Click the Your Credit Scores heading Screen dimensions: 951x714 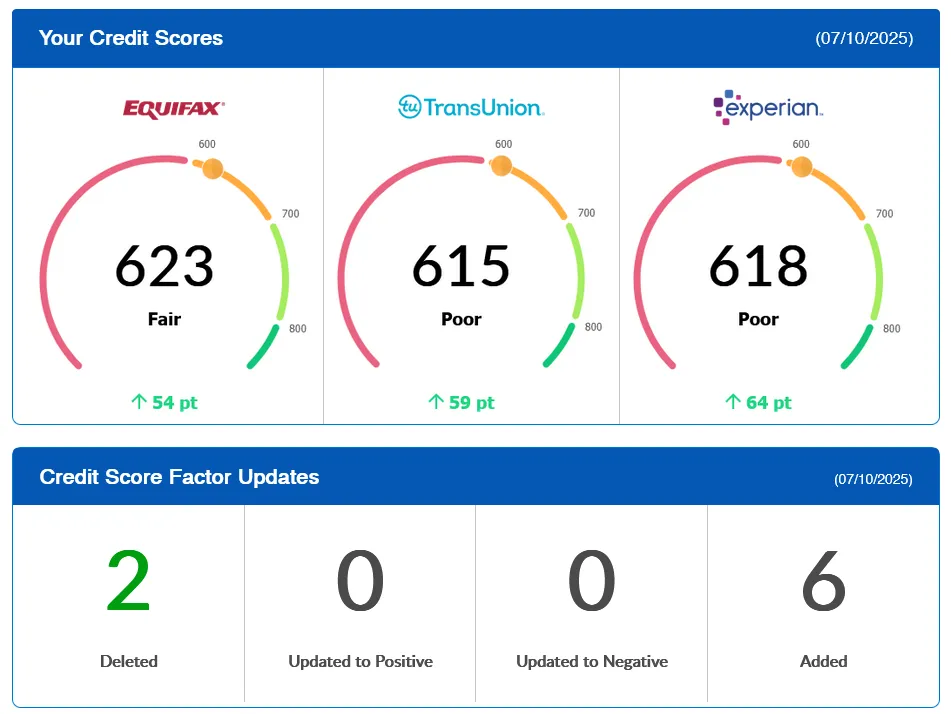coord(131,38)
